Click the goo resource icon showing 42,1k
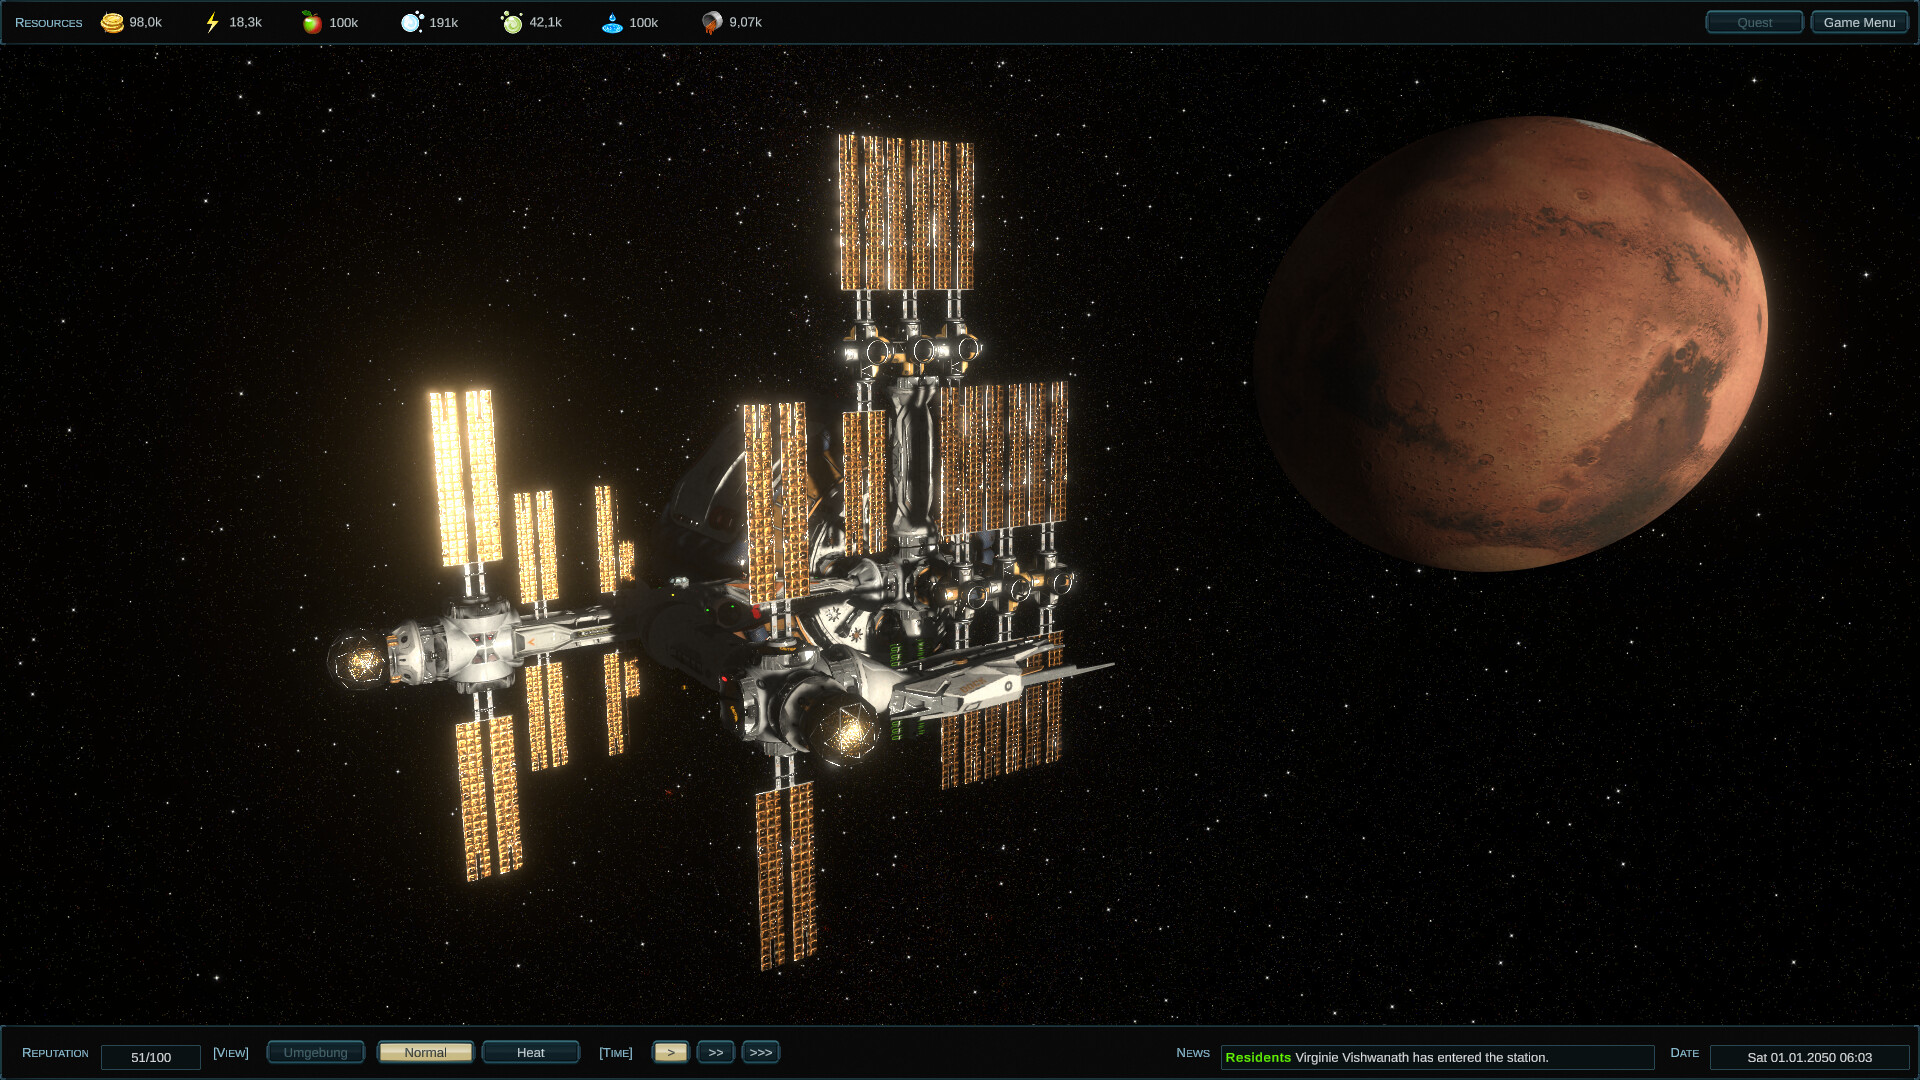Viewport: 1920px width, 1080px height. (513, 21)
